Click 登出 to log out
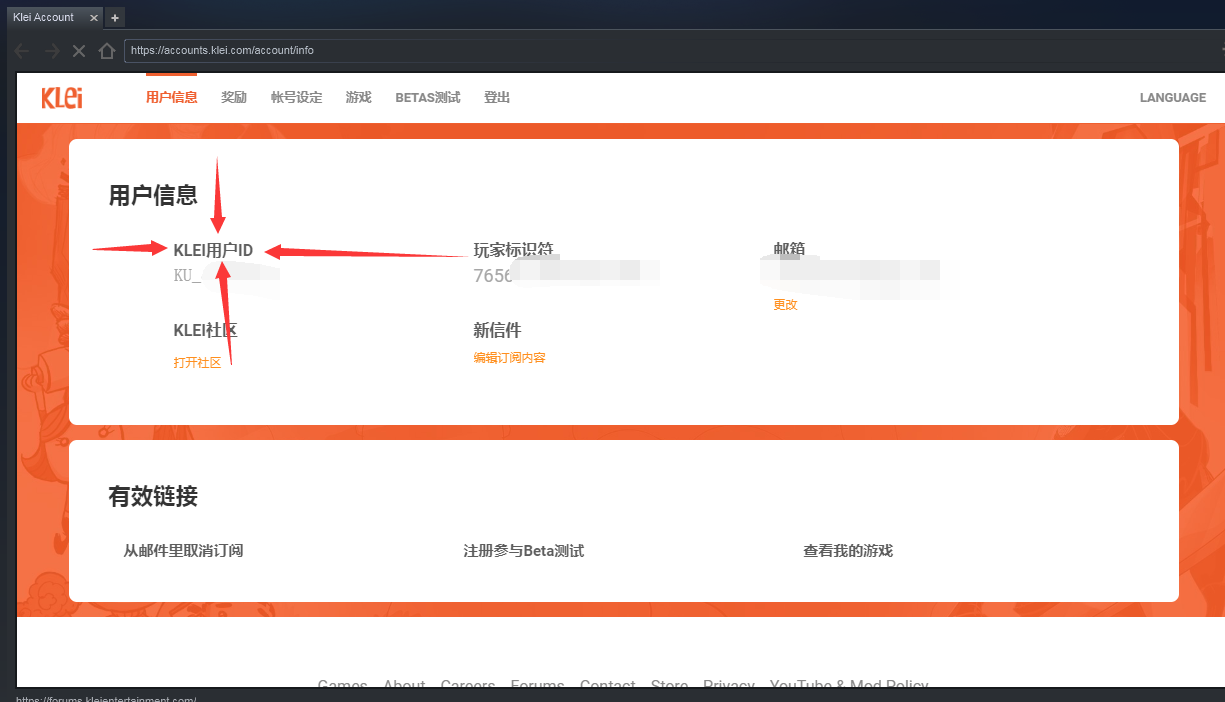 coord(497,98)
